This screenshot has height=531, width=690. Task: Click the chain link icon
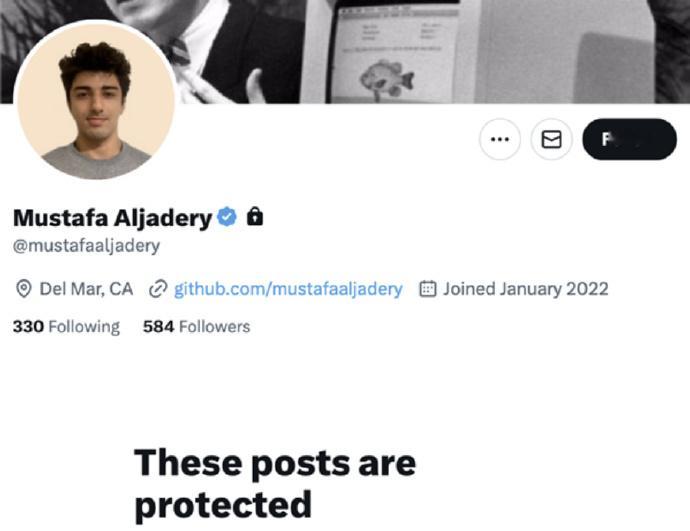(158, 289)
